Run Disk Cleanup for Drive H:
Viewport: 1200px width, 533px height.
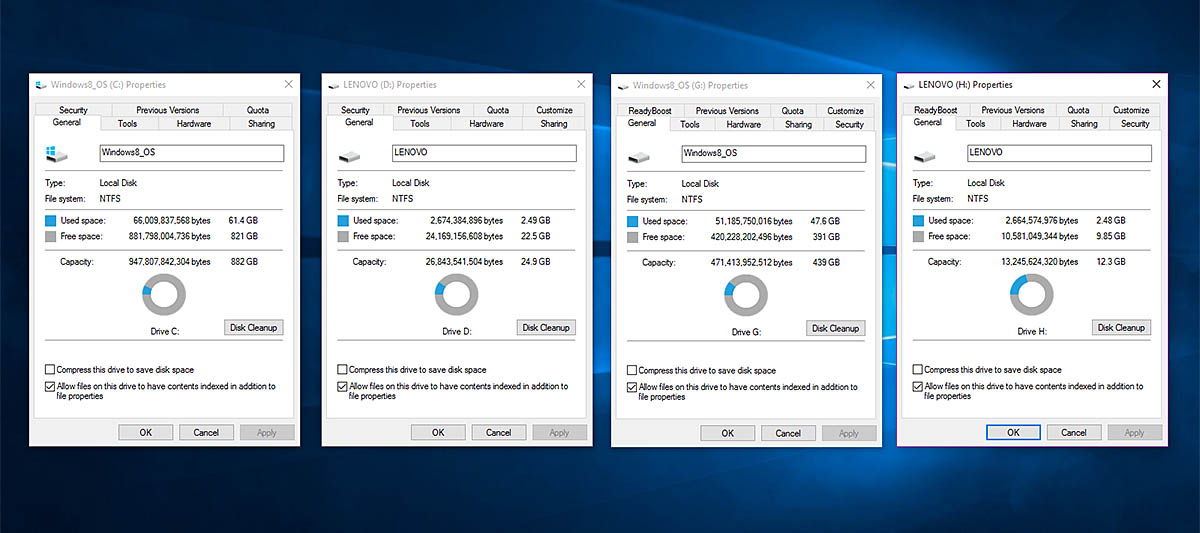(x=1121, y=327)
